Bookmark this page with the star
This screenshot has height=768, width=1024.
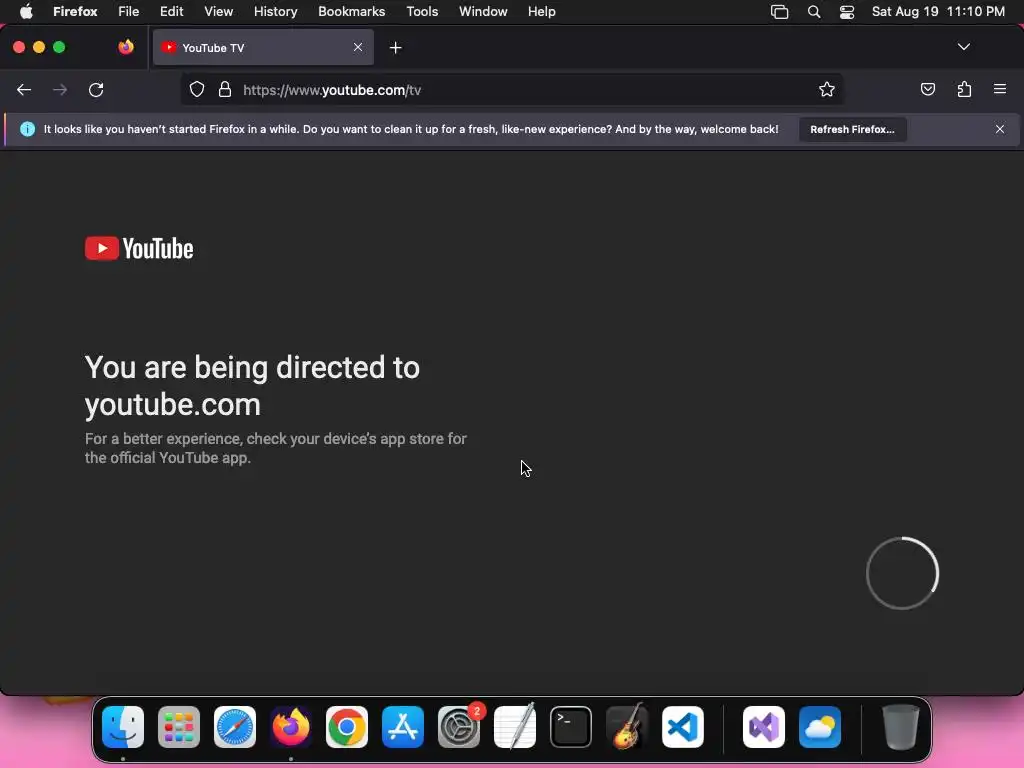click(x=827, y=89)
